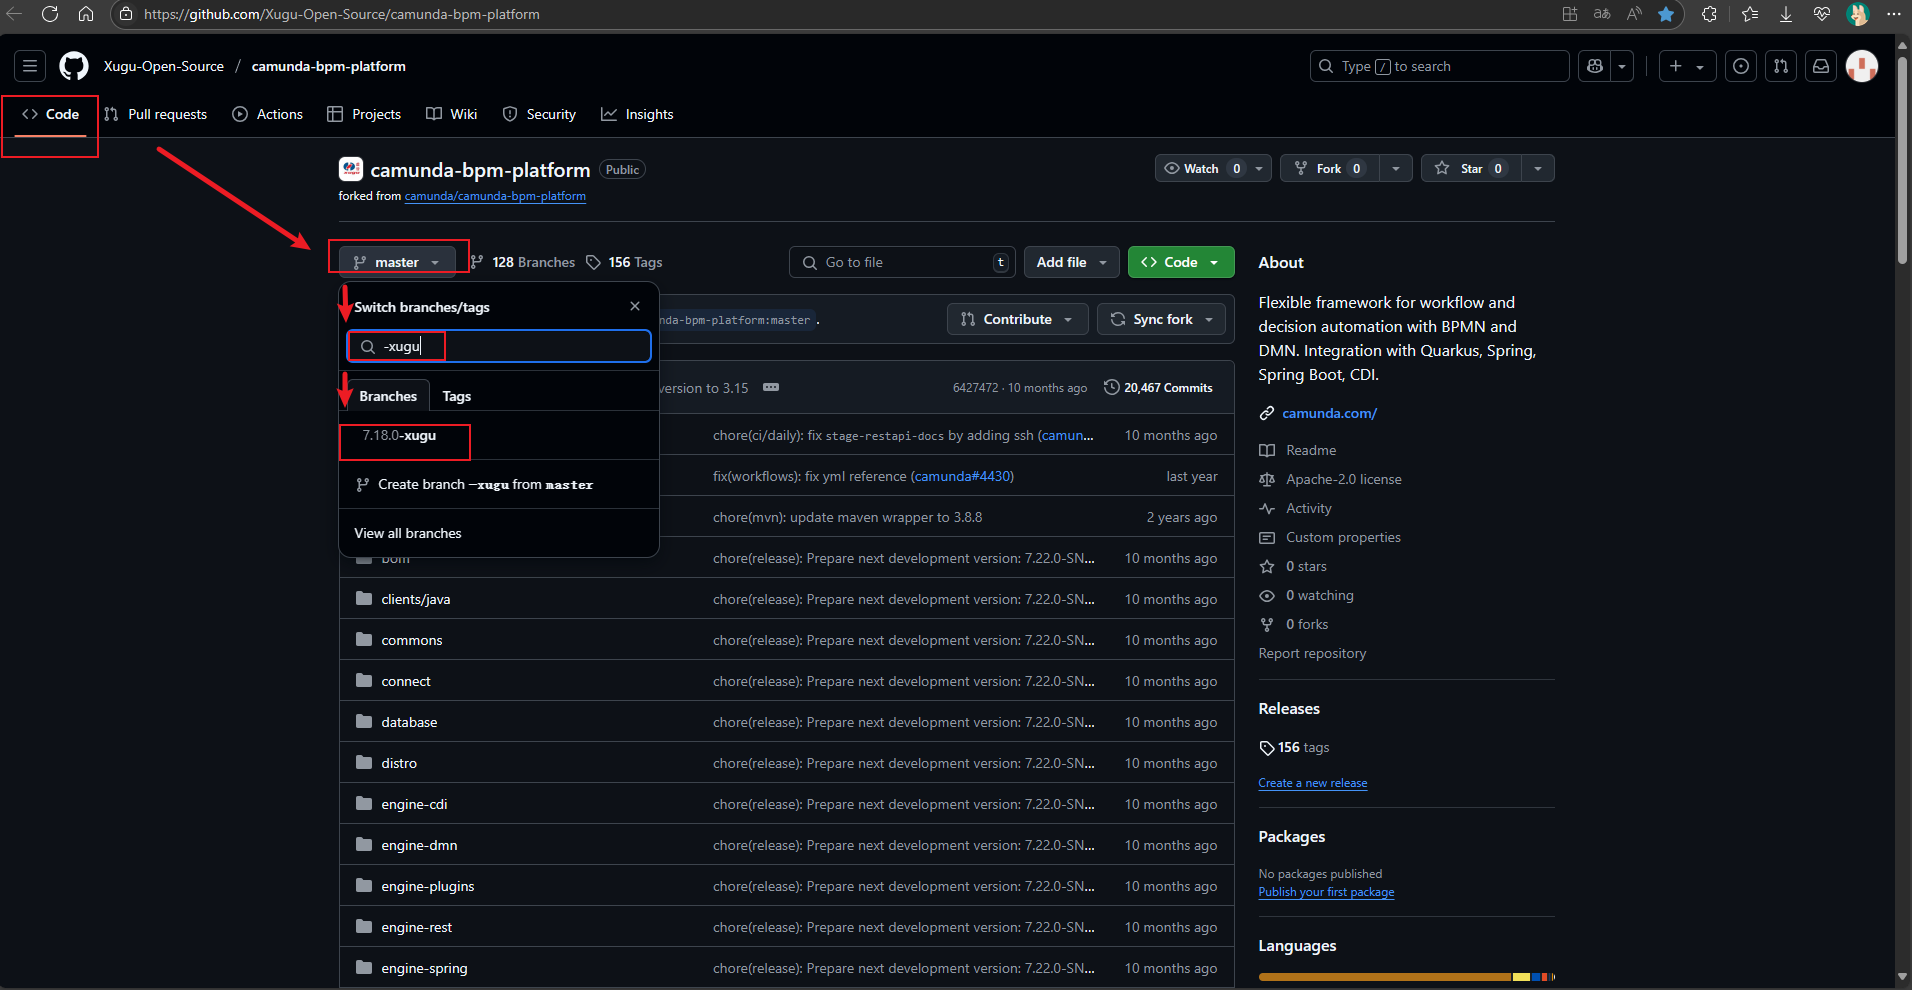Open the pull requests icon in header
Viewport: 1912px width, 990px height.
[1781, 66]
